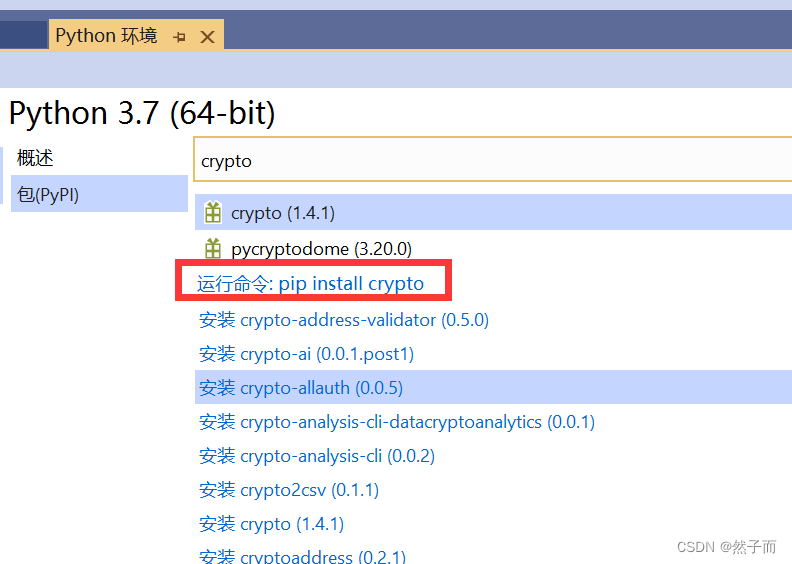Screen dimensions: 792x564
Task: Select the 包(PyPI) section
Action: [48, 195]
